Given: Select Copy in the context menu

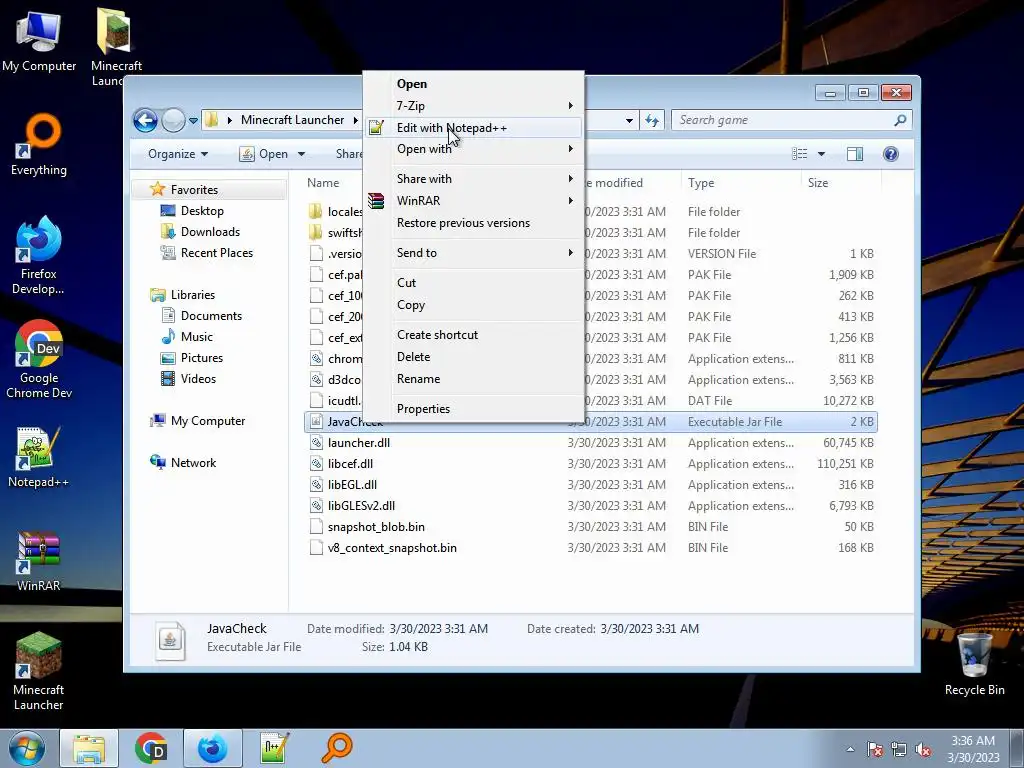Looking at the screenshot, I should coord(473,305).
